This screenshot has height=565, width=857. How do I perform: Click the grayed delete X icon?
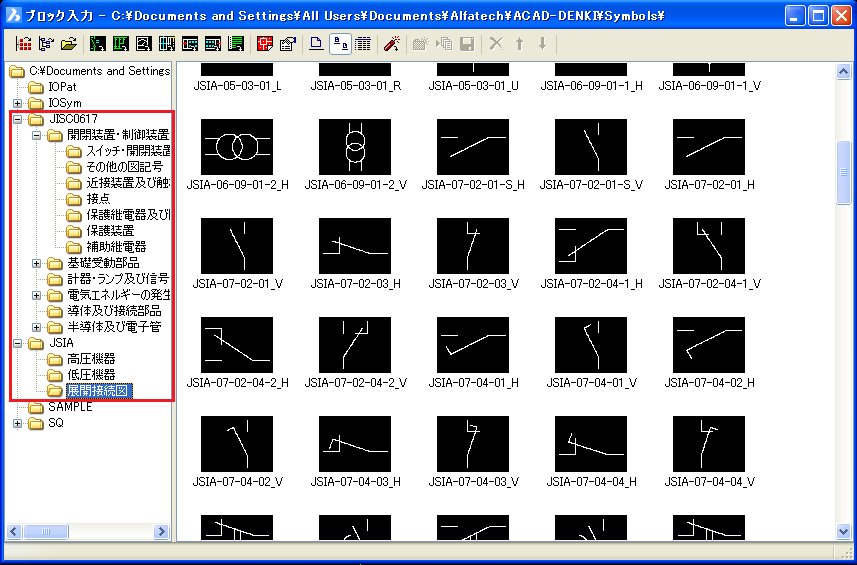(496, 44)
